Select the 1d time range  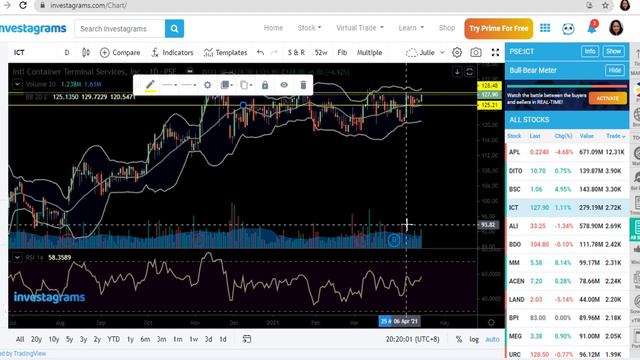click(x=223, y=339)
